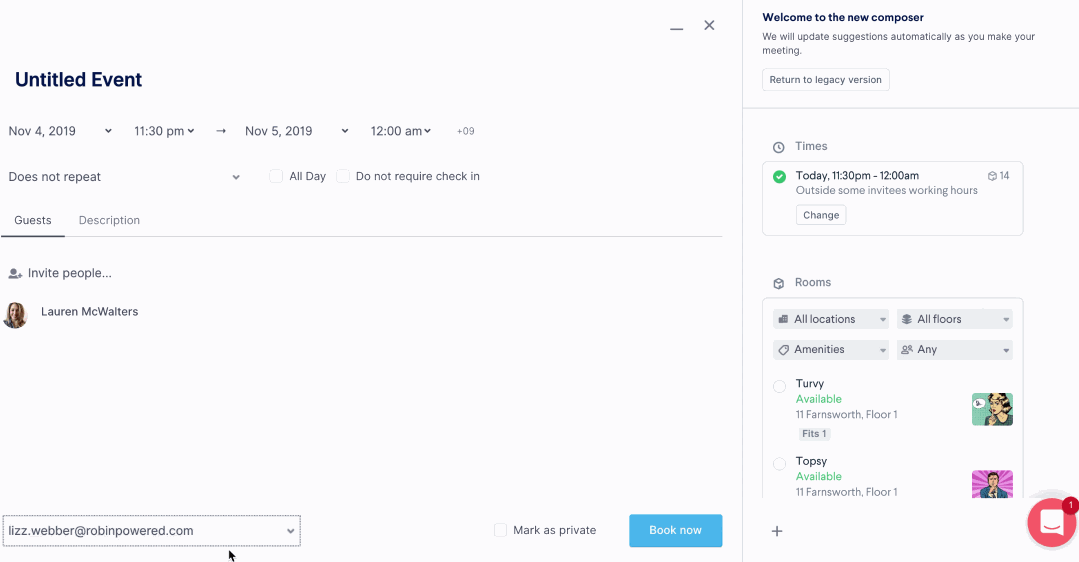
Task: Click the Book now button
Action: [676, 530]
